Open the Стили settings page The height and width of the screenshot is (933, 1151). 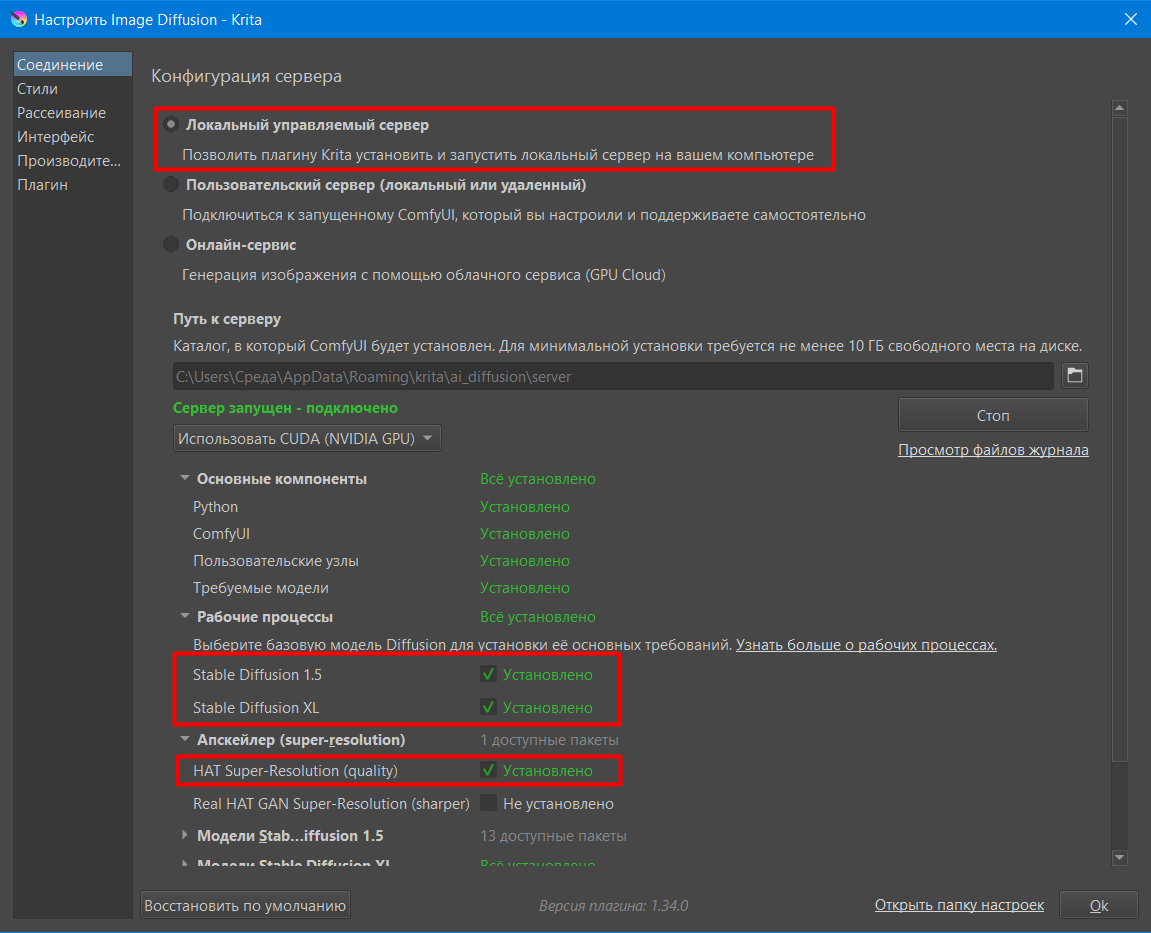tap(38, 89)
